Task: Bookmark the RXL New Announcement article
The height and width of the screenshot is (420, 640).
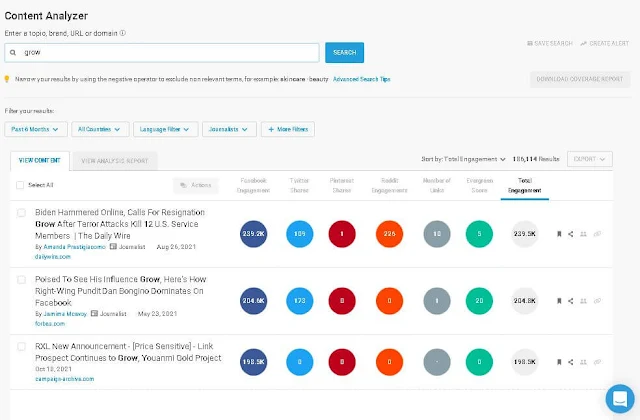Action: (559, 362)
